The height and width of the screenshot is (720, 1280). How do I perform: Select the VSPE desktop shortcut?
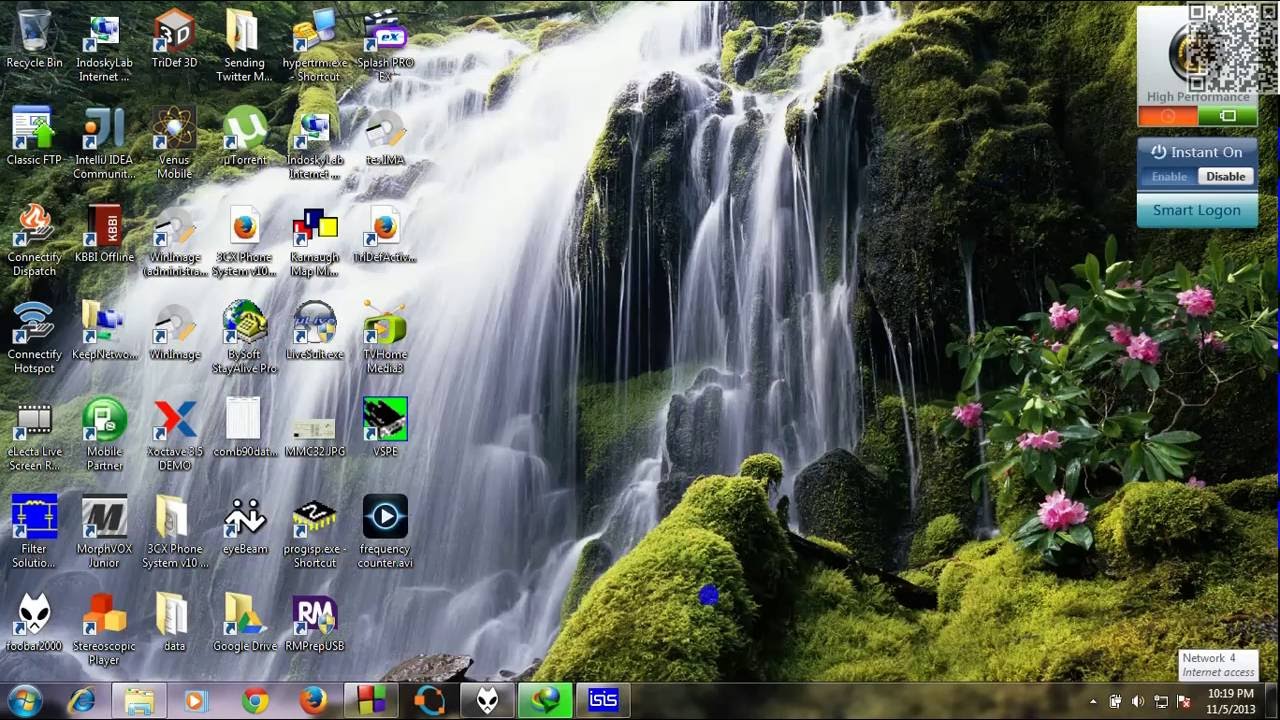coord(385,428)
